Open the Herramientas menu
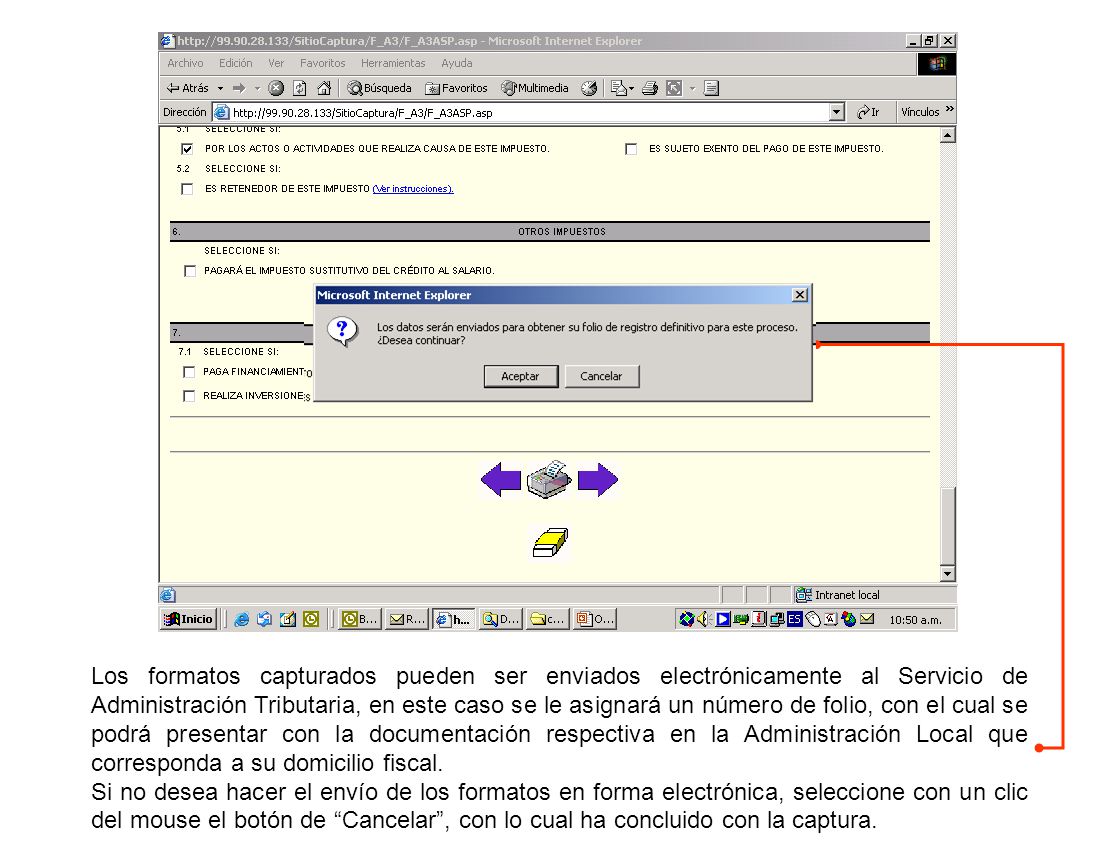 point(393,63)
